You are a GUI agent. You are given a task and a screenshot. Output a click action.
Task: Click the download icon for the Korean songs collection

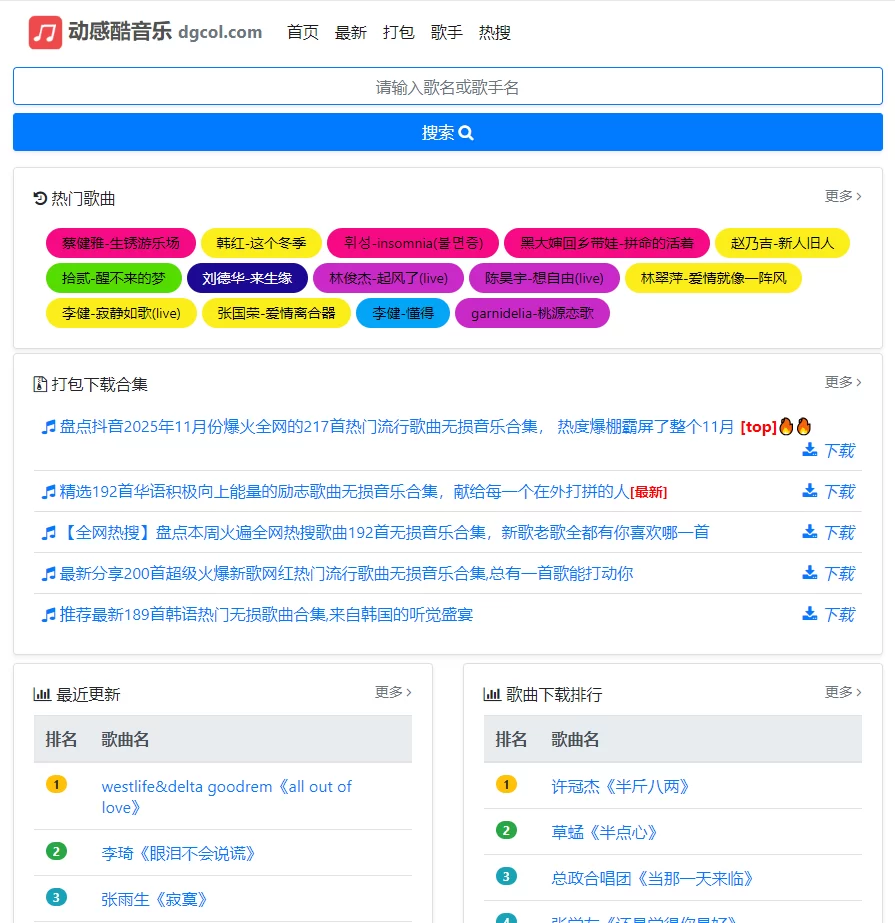point(810,614)
